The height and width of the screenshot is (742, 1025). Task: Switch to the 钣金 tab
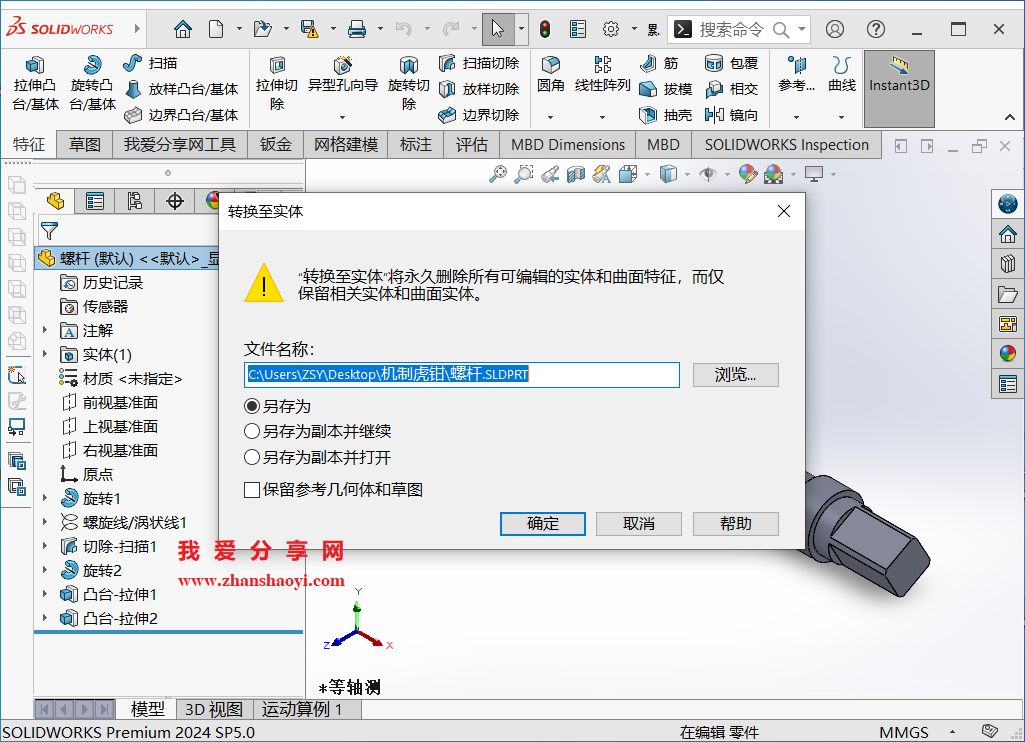tap(275, 144)
